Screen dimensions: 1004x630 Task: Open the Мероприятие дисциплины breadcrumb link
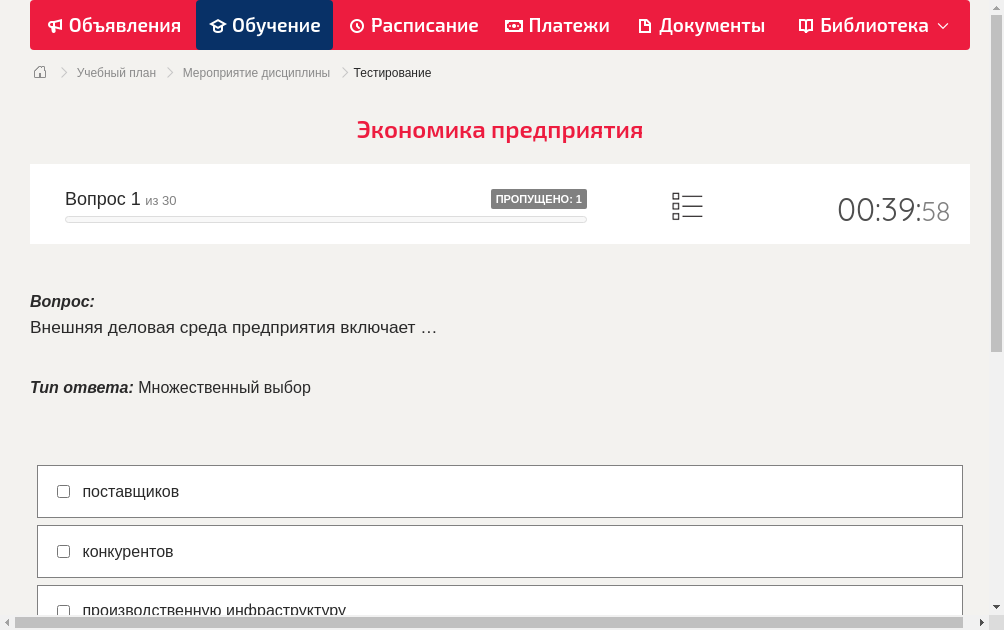[x=256, y=72]
